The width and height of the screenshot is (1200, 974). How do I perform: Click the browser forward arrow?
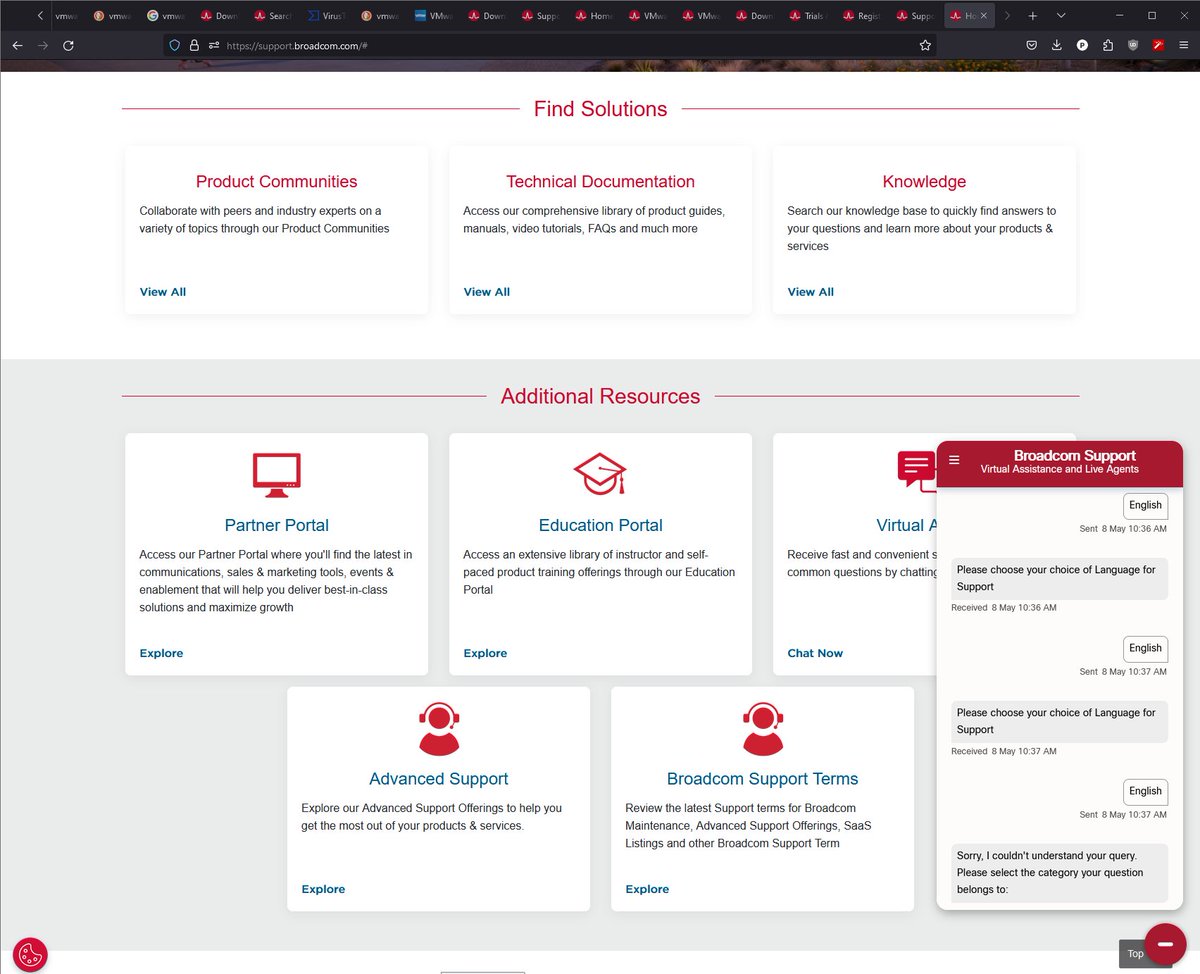[x=43, y=45]
